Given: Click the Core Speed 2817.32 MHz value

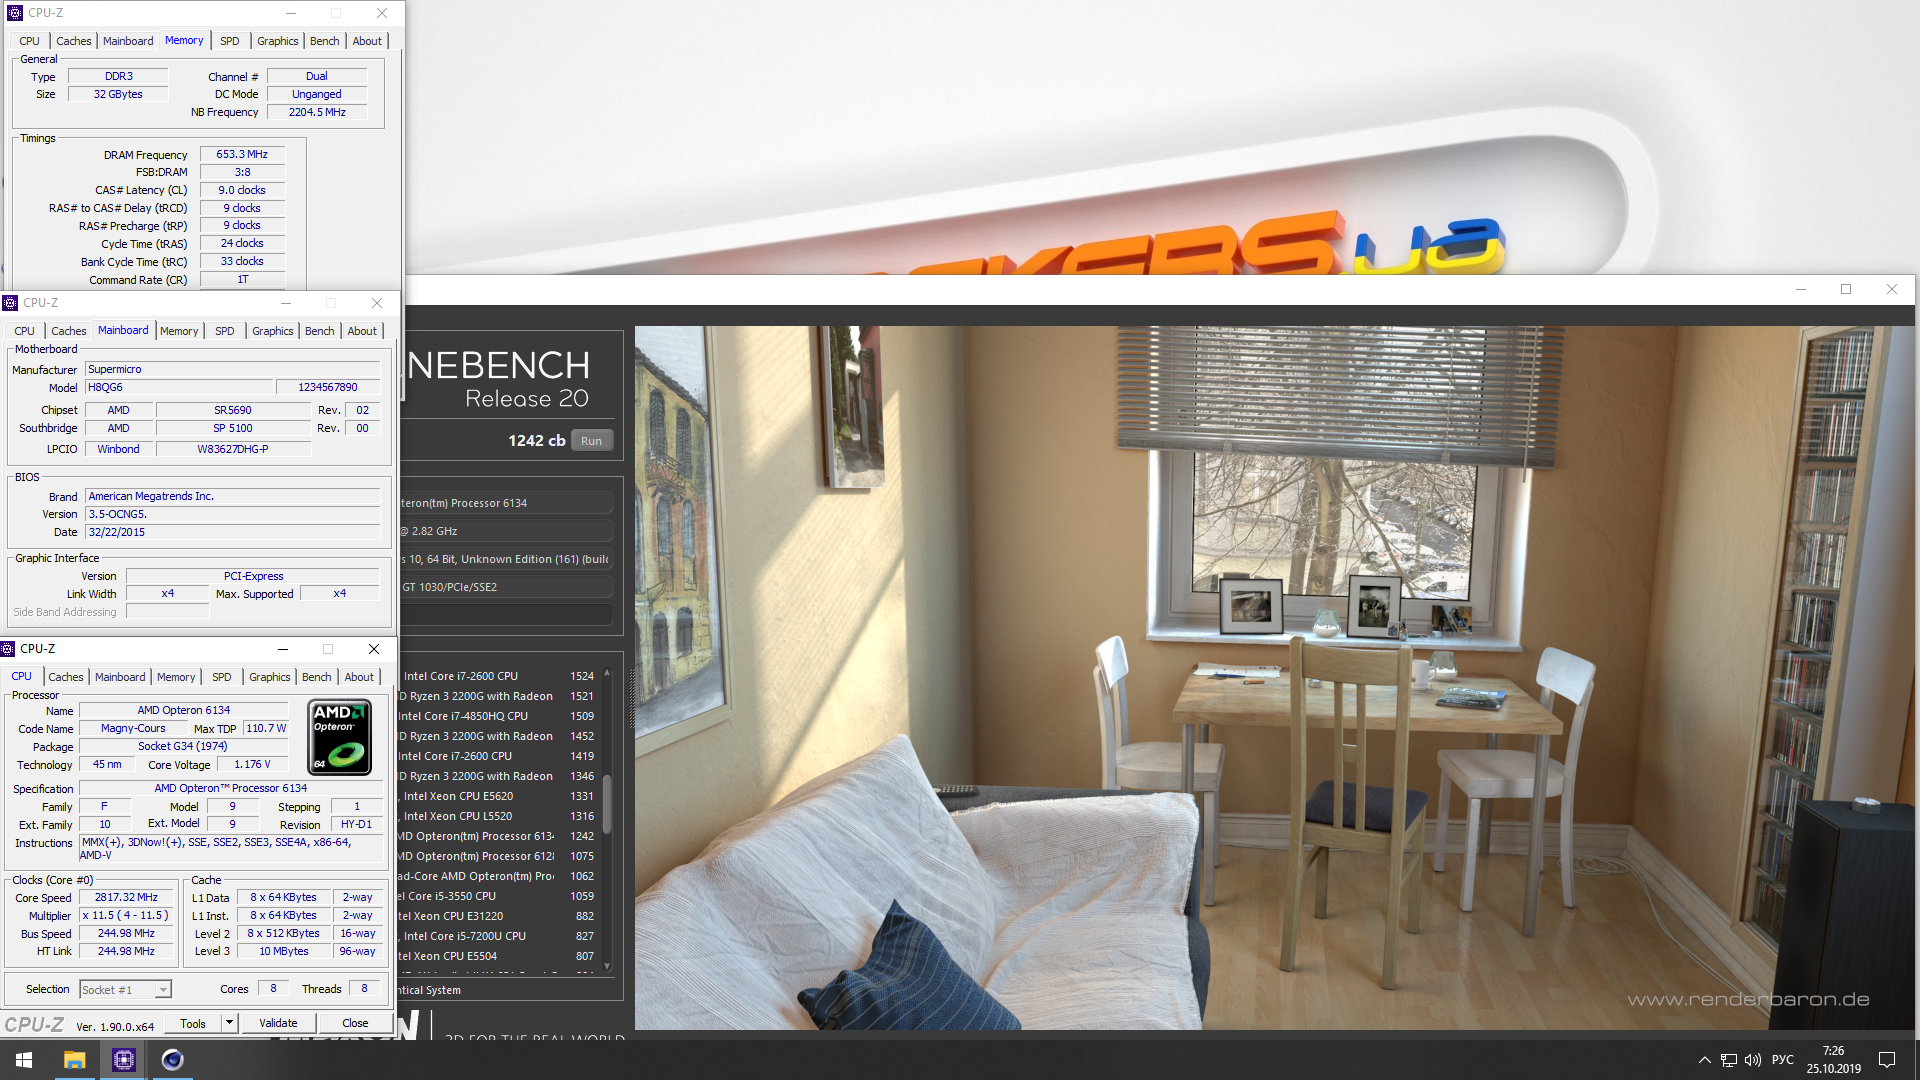Looking at the screenshot, I should (126, 898).
